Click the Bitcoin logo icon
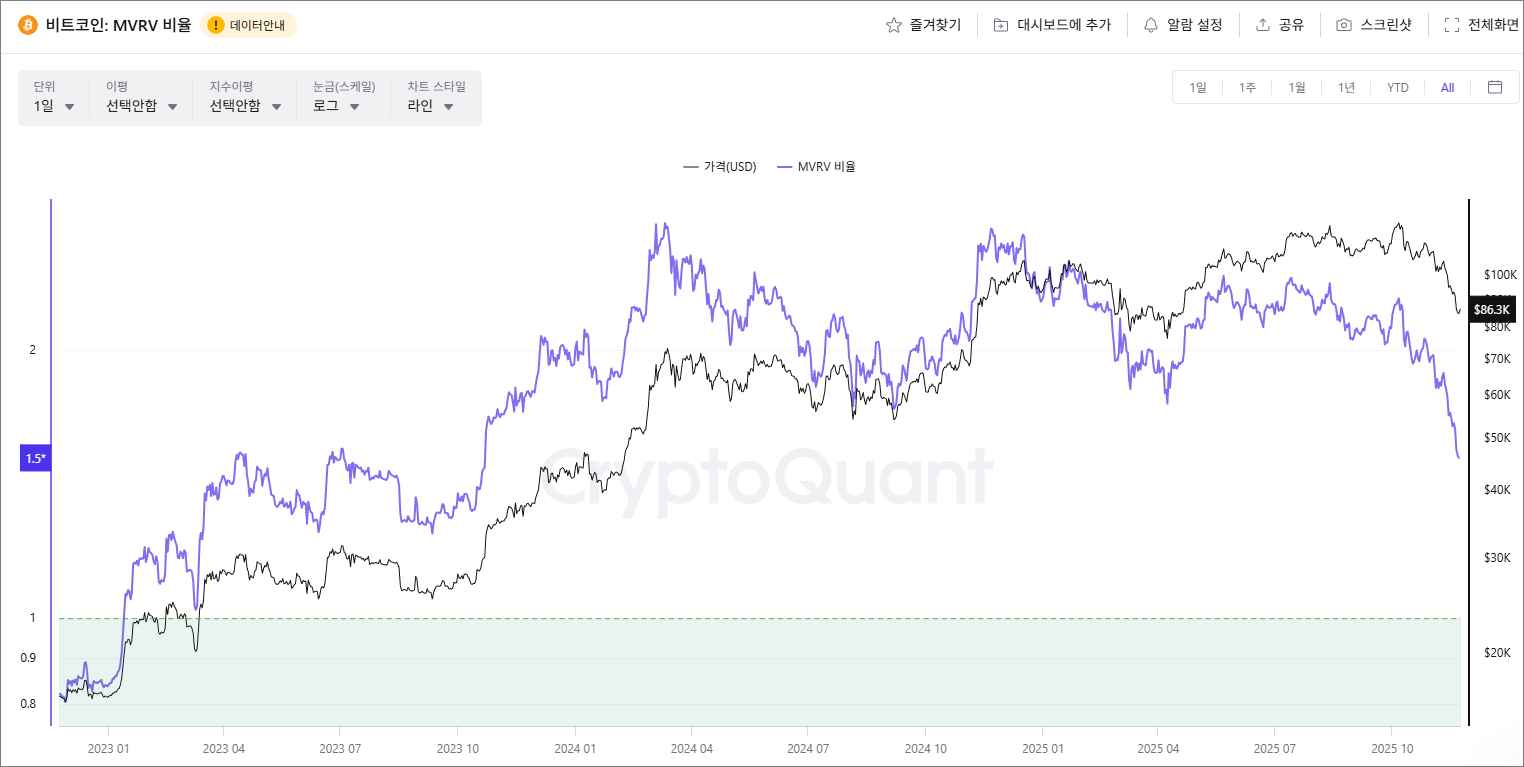The height and width of the screenshot is (767, 1524). (27, 24)
